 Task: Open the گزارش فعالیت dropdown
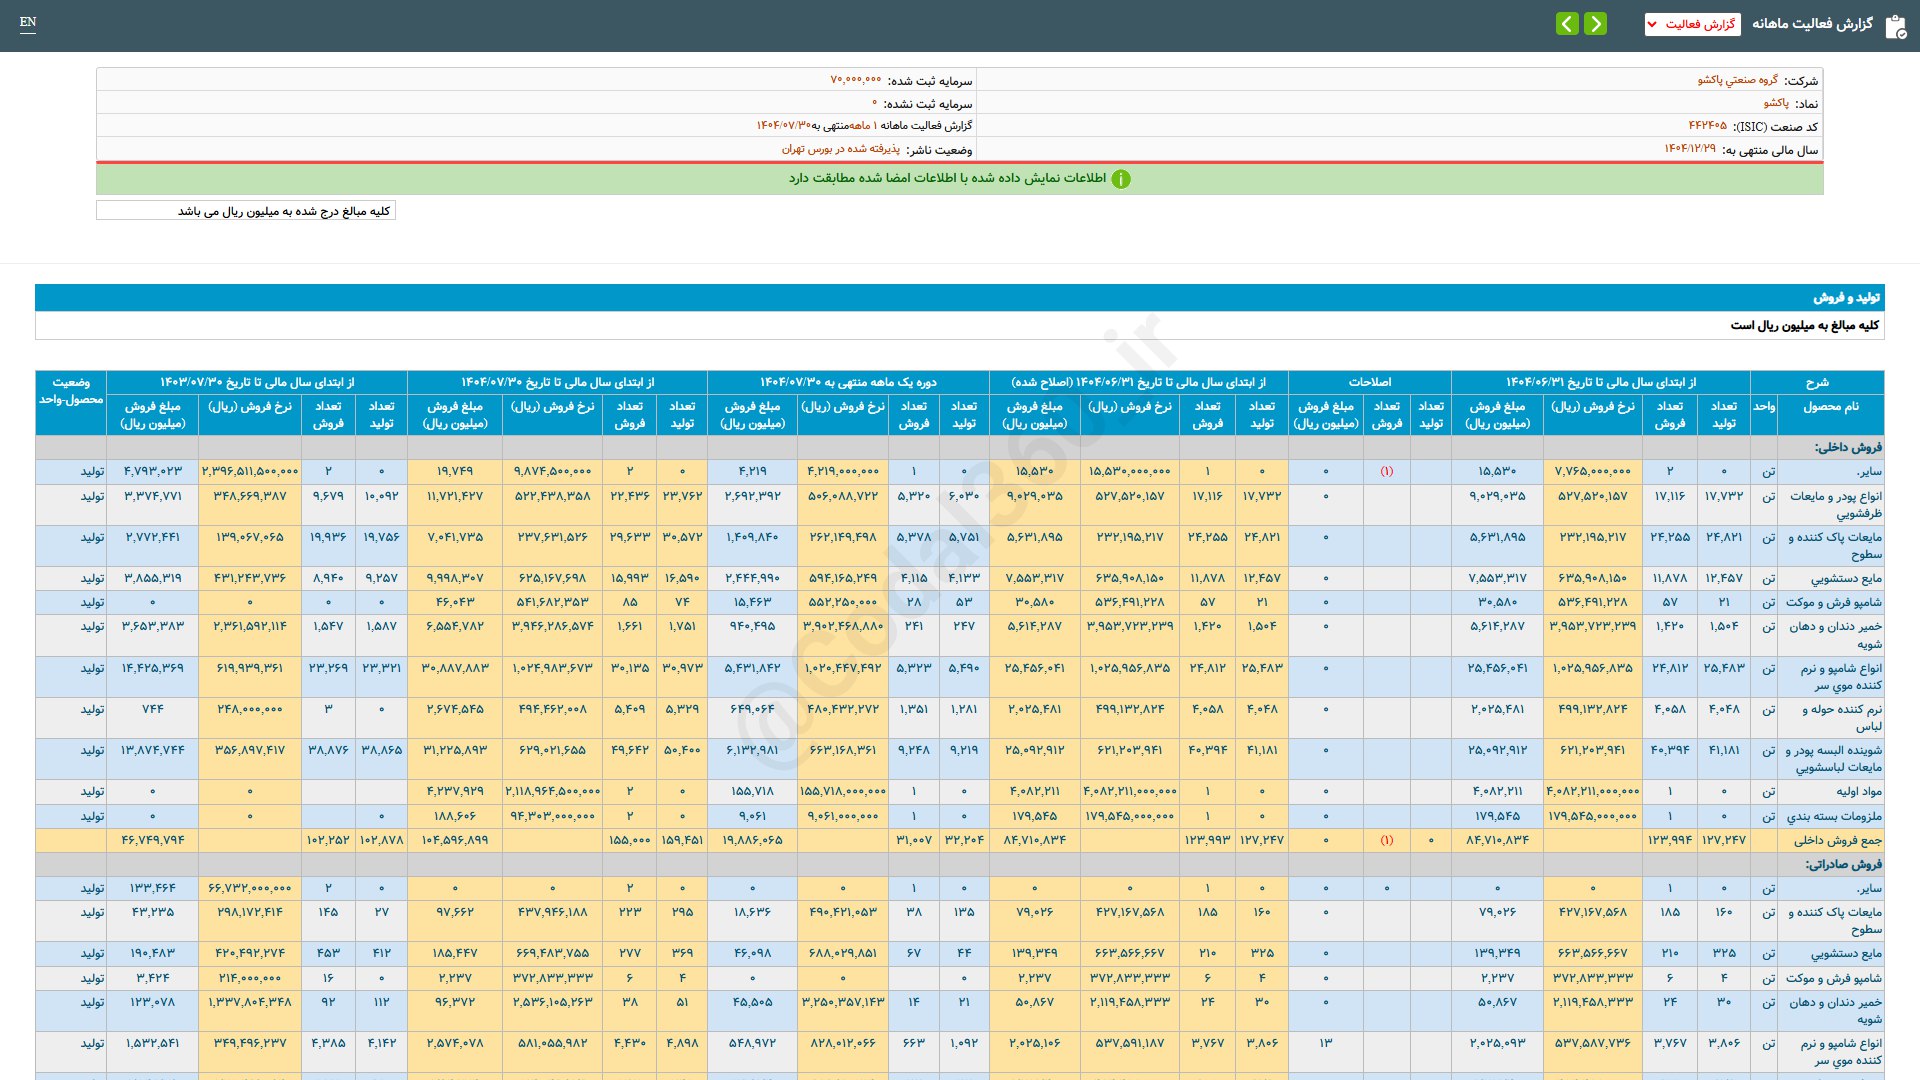[1692, 24]
